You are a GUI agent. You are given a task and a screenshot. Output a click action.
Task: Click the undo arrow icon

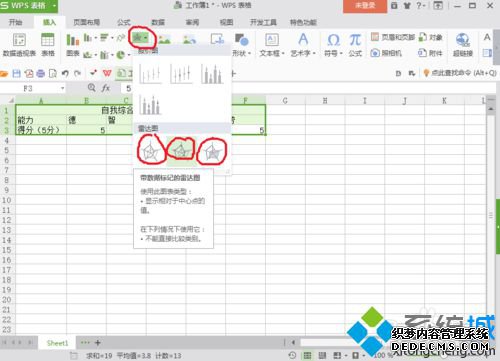[x=65, y=73]
